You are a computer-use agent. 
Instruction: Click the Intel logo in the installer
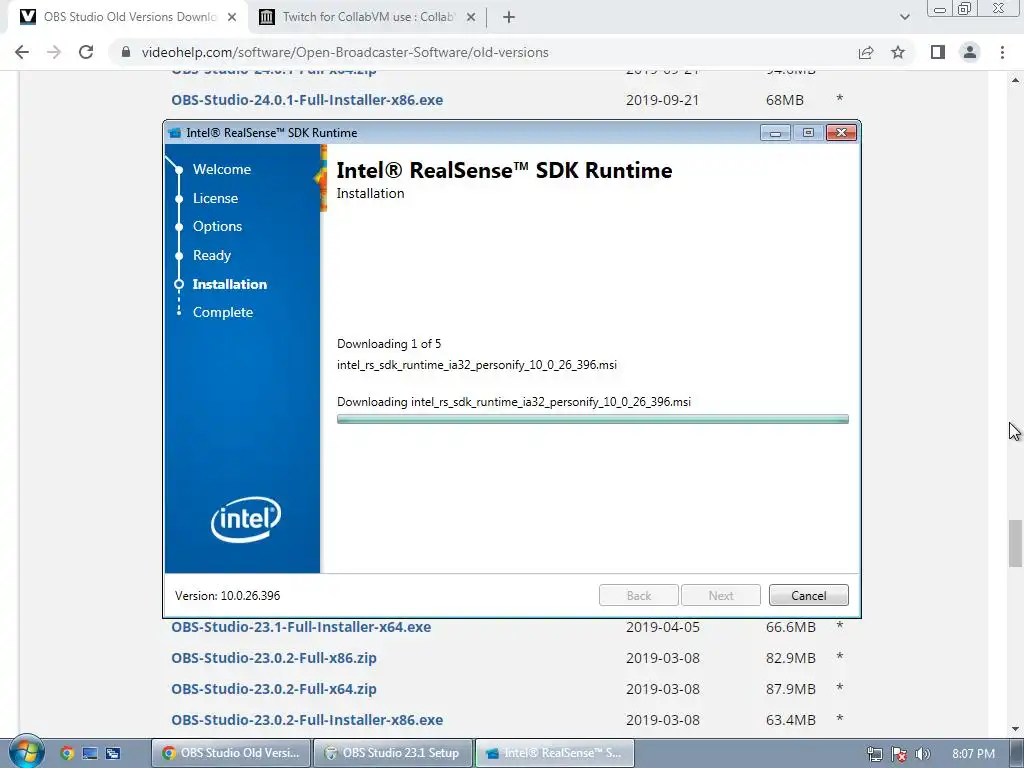(x=246, y=519)
